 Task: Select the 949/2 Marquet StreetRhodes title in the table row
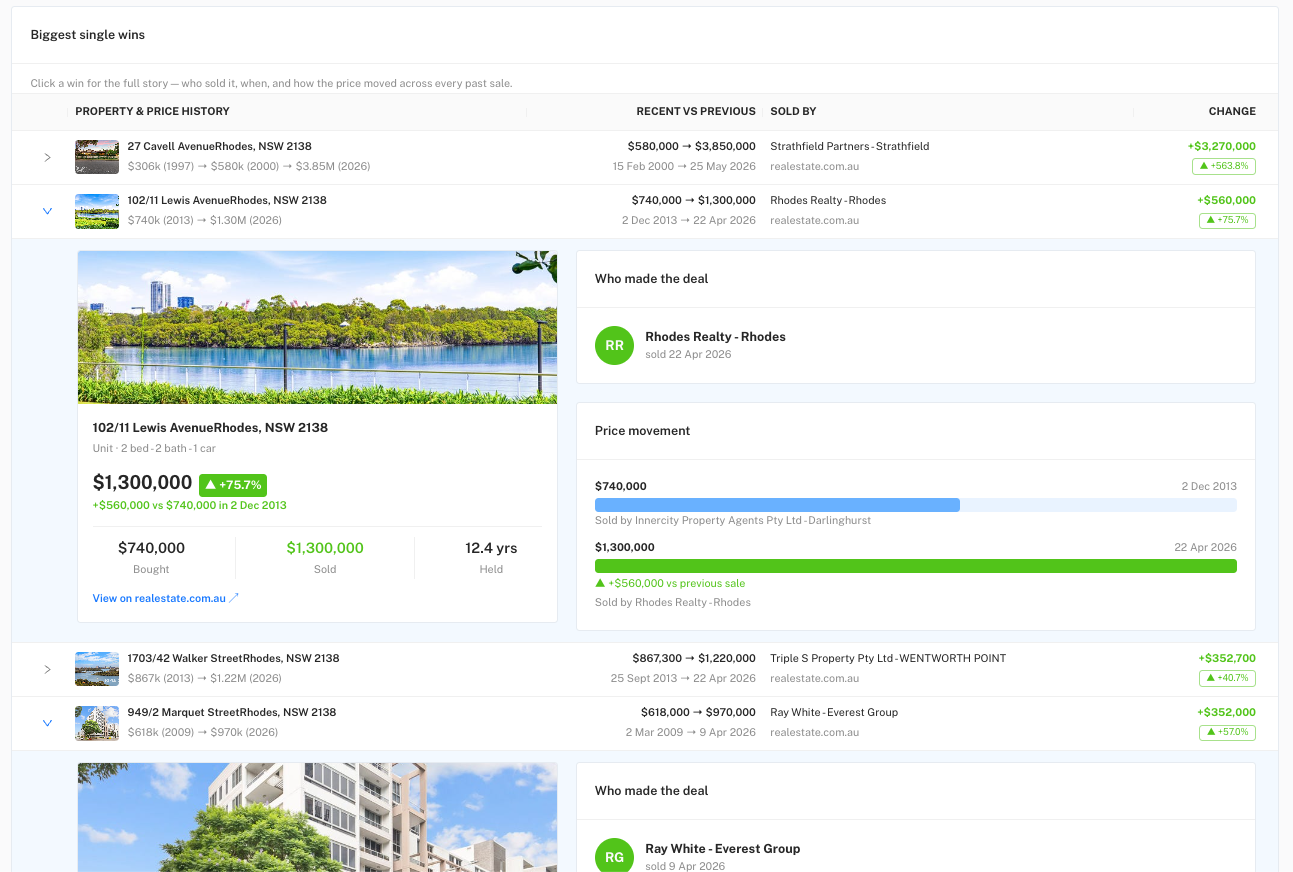(232, 712)
